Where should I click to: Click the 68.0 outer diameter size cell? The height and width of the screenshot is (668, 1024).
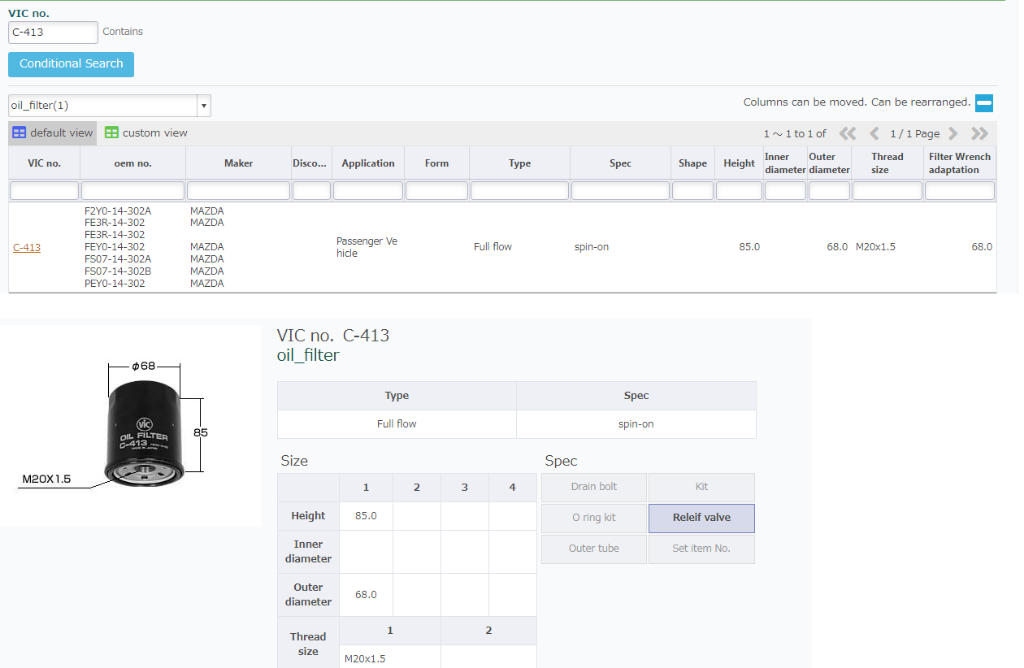point(366,594)
